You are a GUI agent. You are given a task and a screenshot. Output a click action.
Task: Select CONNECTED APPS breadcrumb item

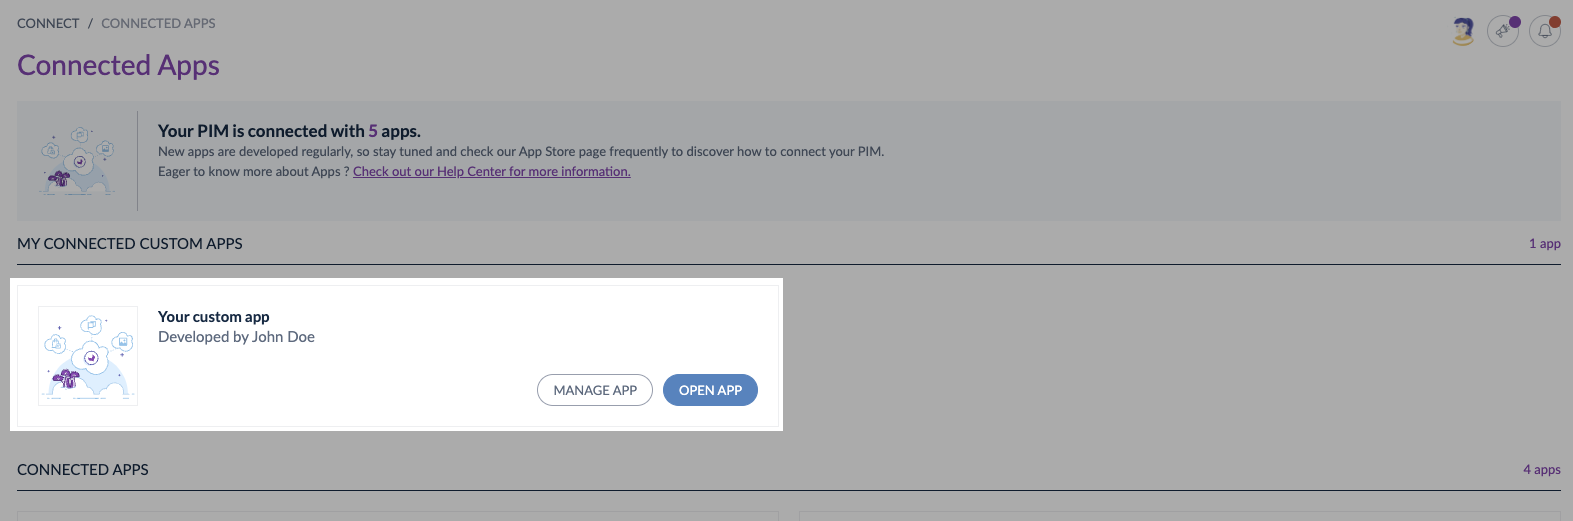click(158, 23)
